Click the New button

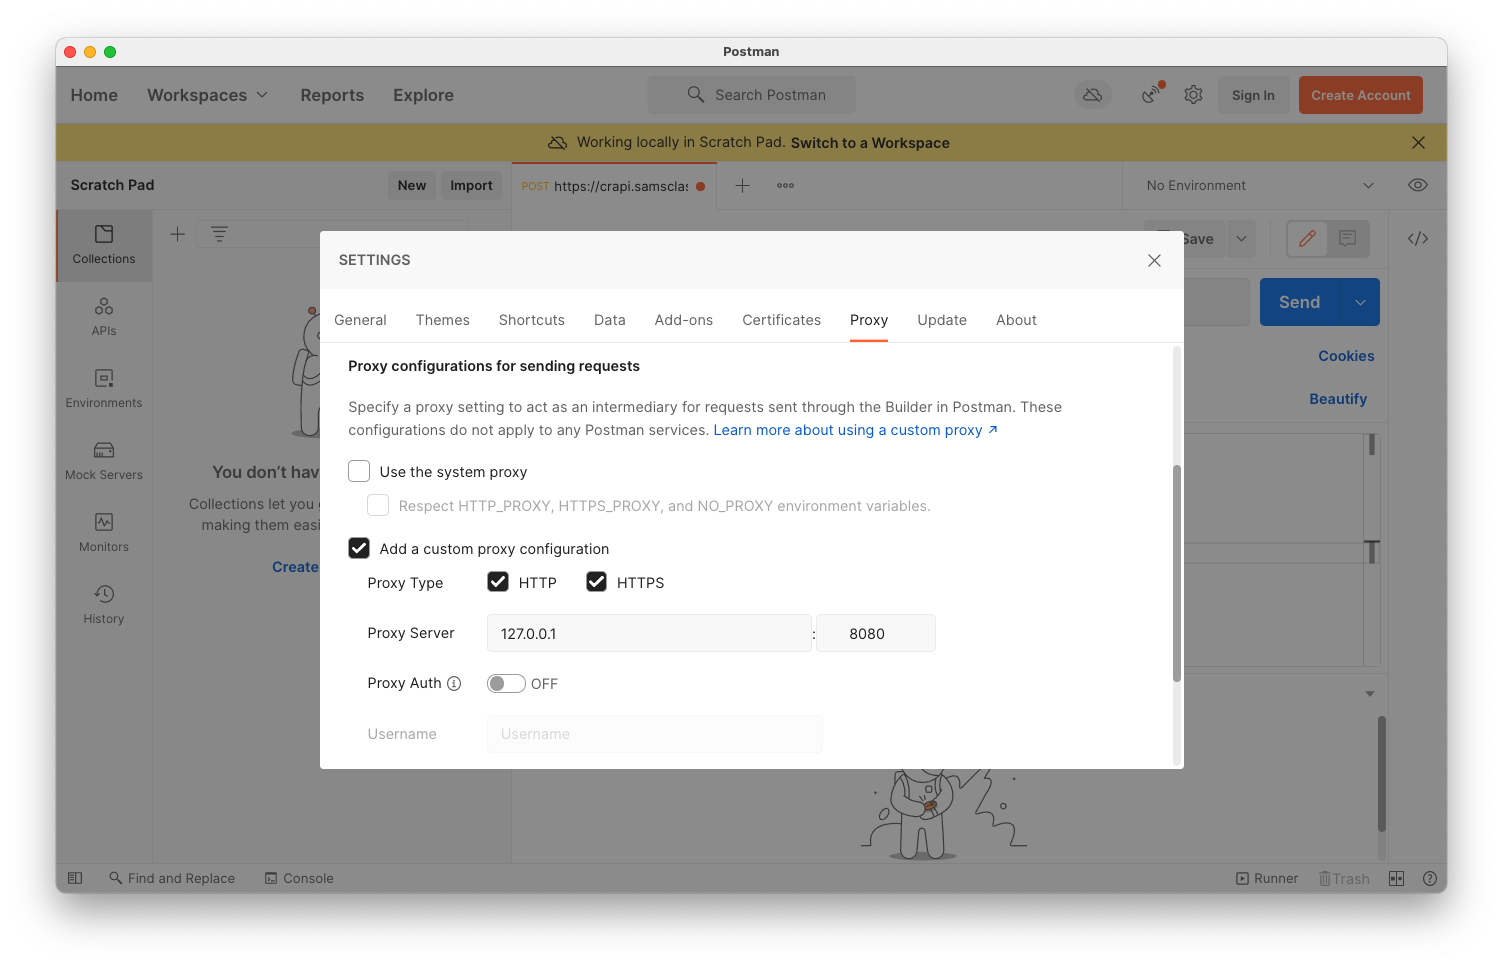[412, 185]
